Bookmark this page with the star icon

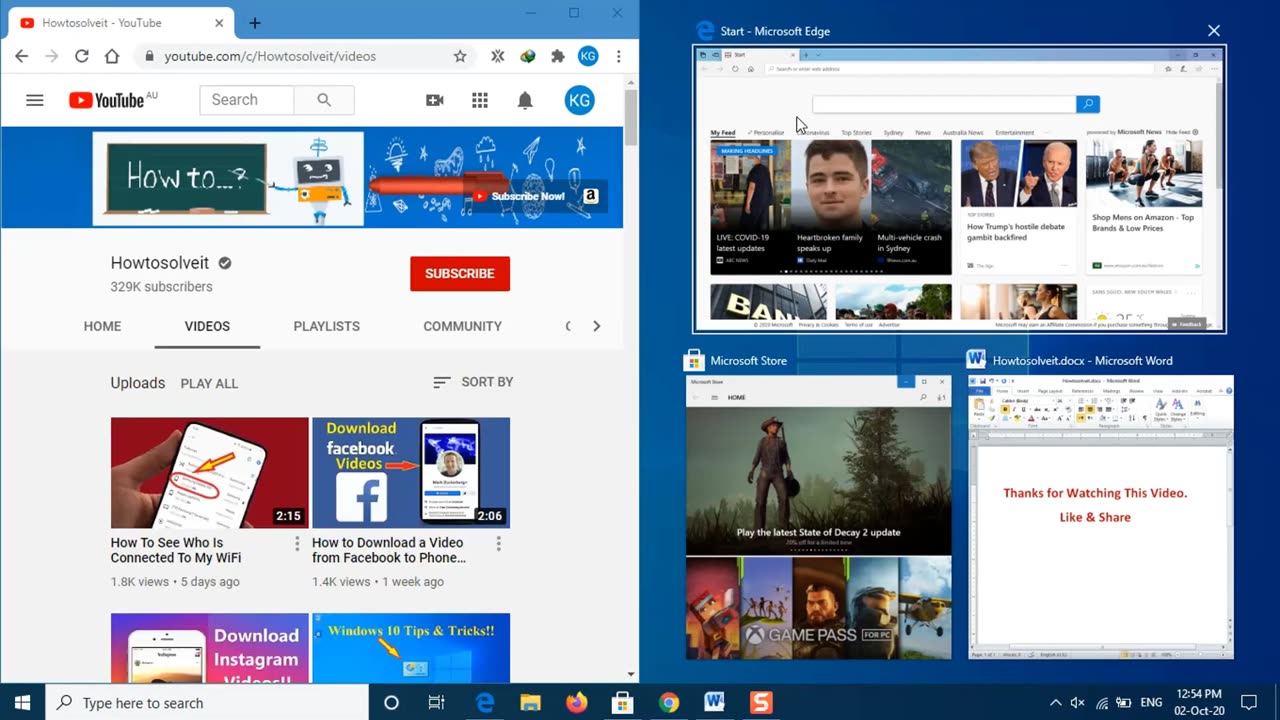(x=460, y=56)
